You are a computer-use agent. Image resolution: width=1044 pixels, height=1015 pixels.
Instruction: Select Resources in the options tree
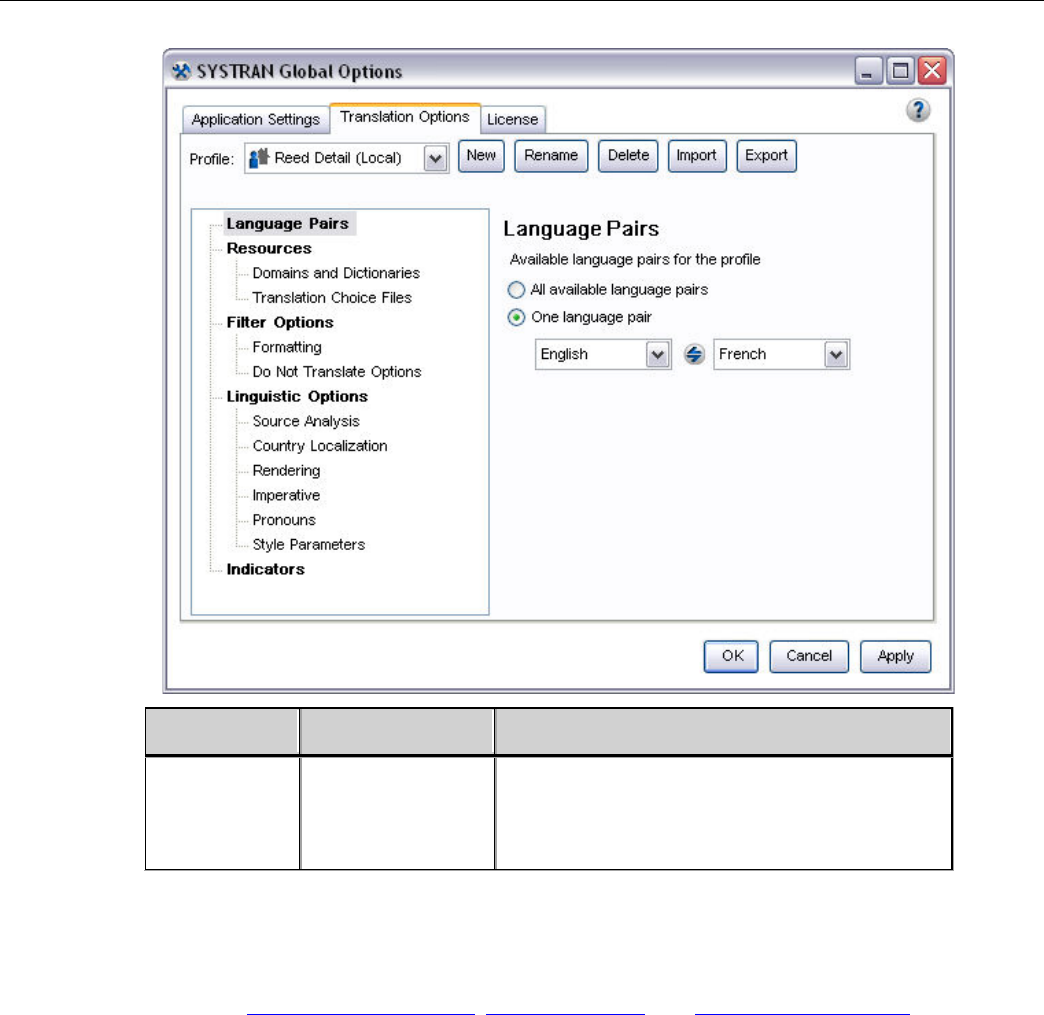pos(269,248)
